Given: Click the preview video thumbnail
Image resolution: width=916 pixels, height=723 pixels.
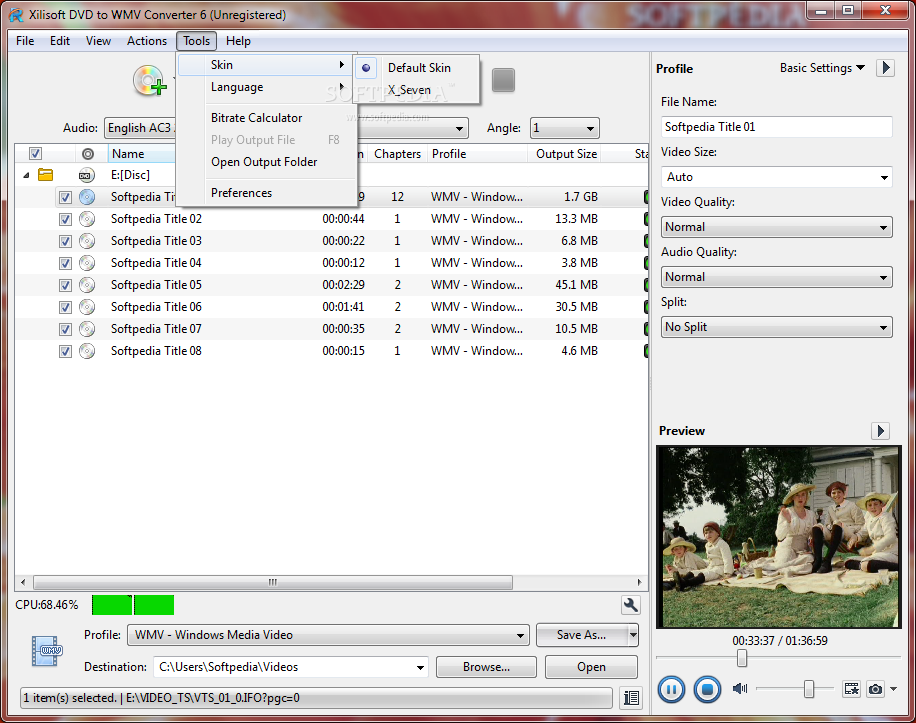Looking at the screenshot, I should [779, 537].
